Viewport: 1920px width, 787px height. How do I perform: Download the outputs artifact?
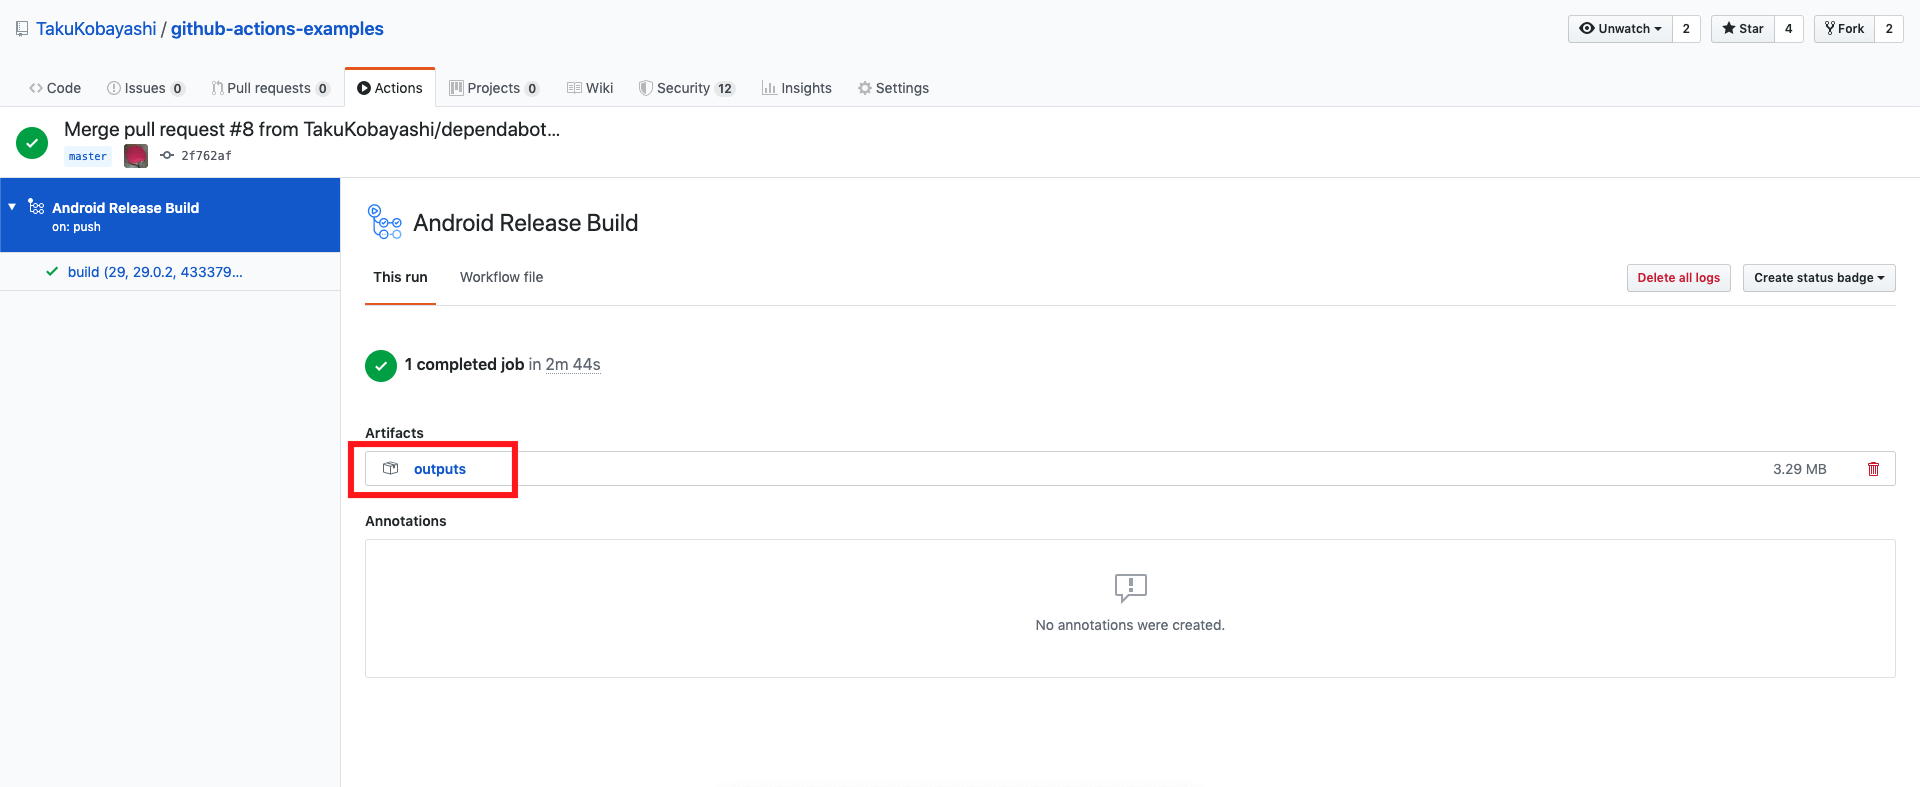pyautogui.click(x=440, y=469)
